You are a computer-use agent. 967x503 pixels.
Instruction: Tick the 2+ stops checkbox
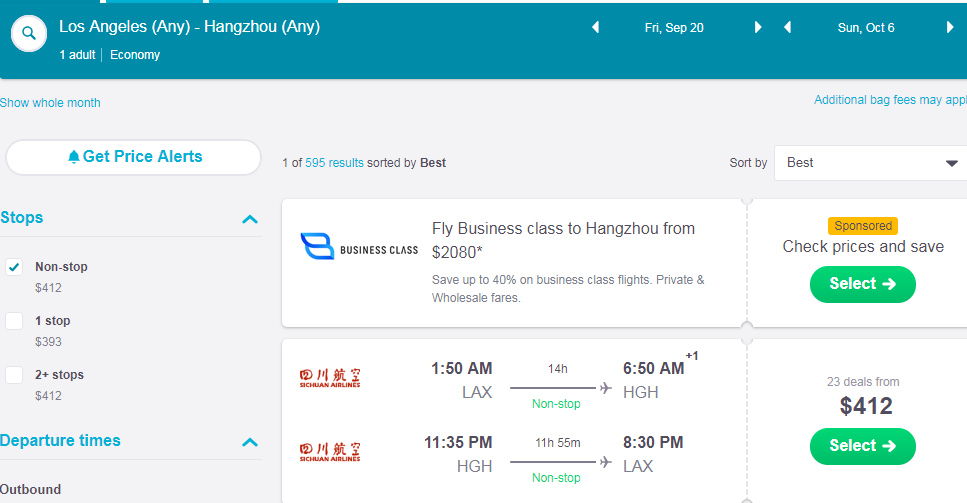point(14,375)
